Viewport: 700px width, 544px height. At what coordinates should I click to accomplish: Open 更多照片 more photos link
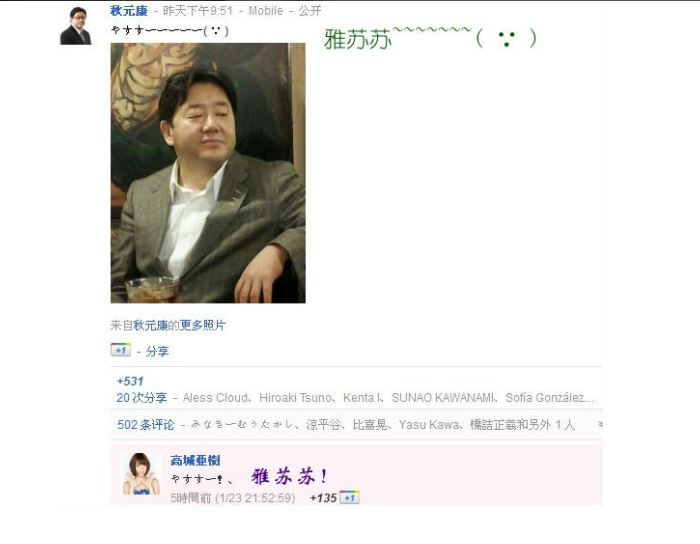203,325
